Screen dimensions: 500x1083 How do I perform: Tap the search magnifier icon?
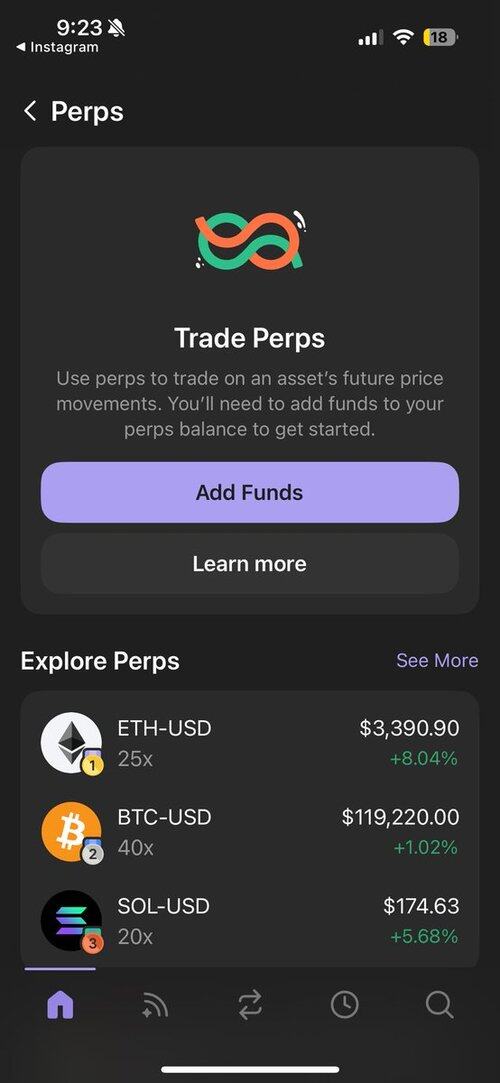point(439,1005)
